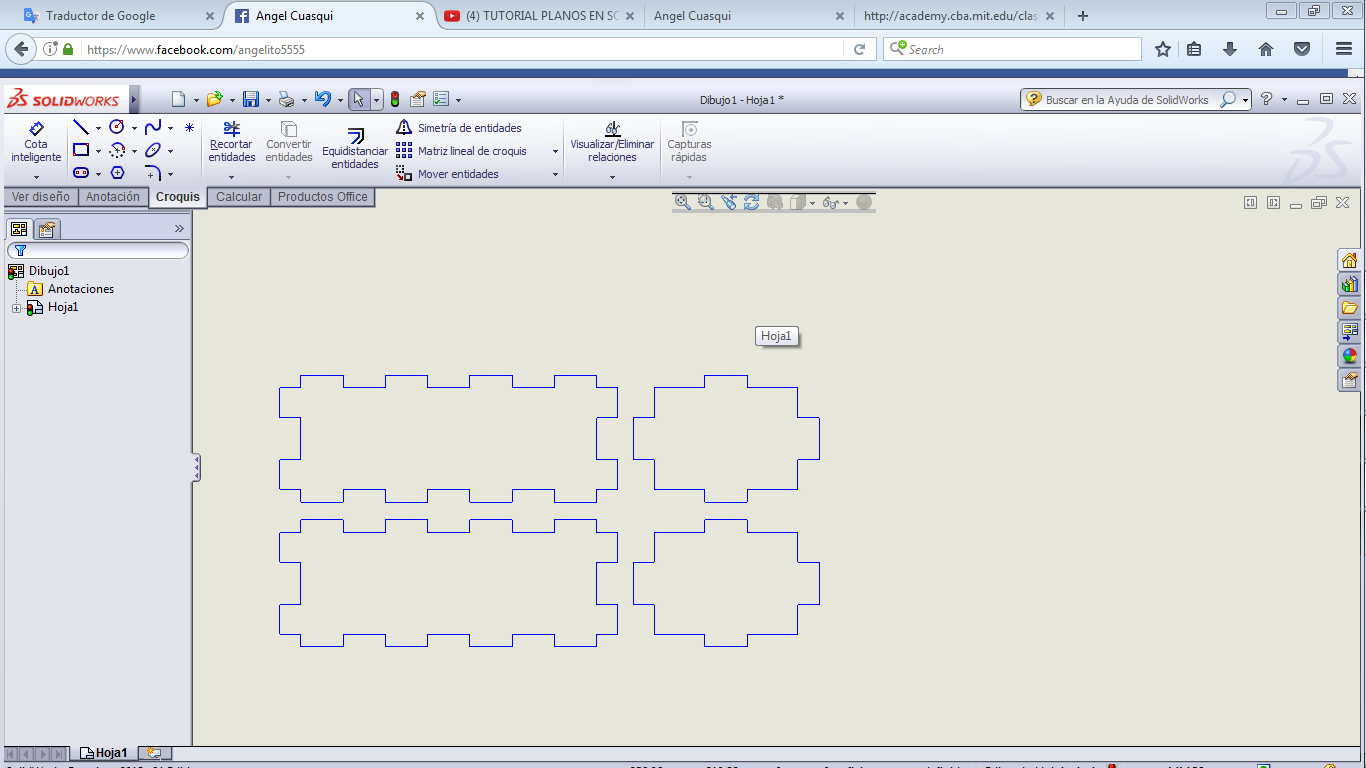Click Matriz lineal de croquis

[x=462, y=150]
